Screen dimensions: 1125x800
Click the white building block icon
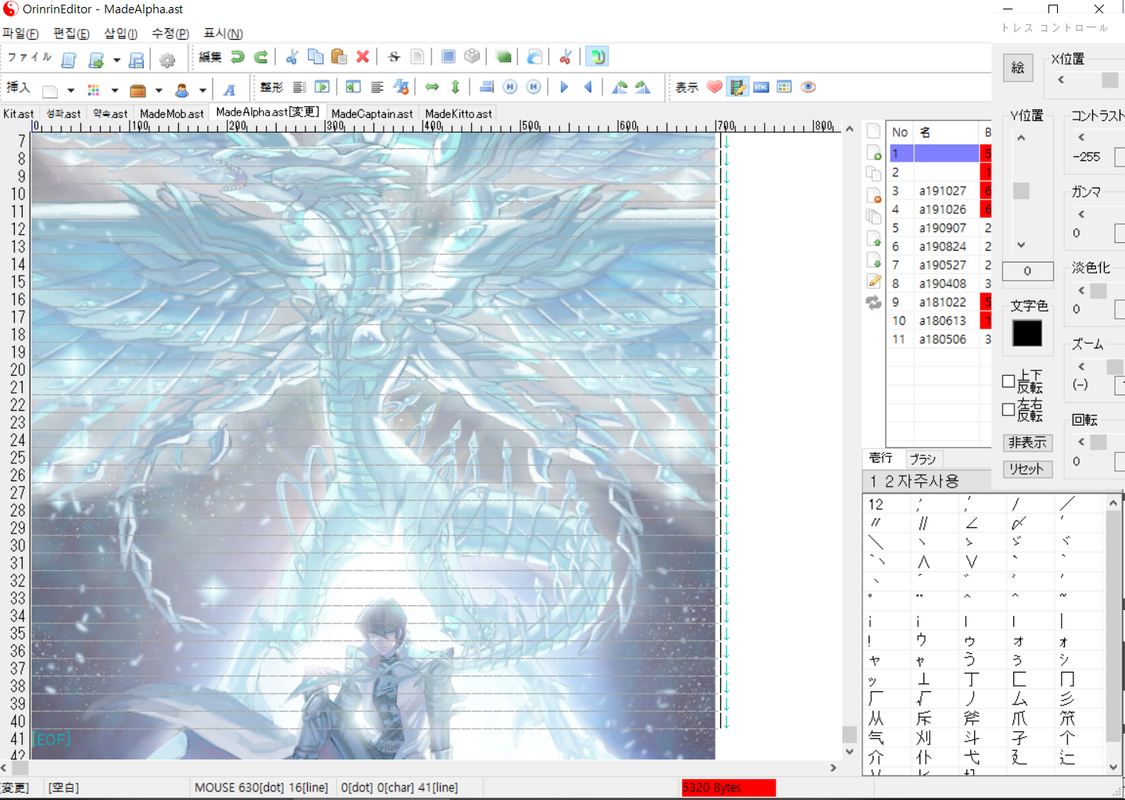[472, 57]
